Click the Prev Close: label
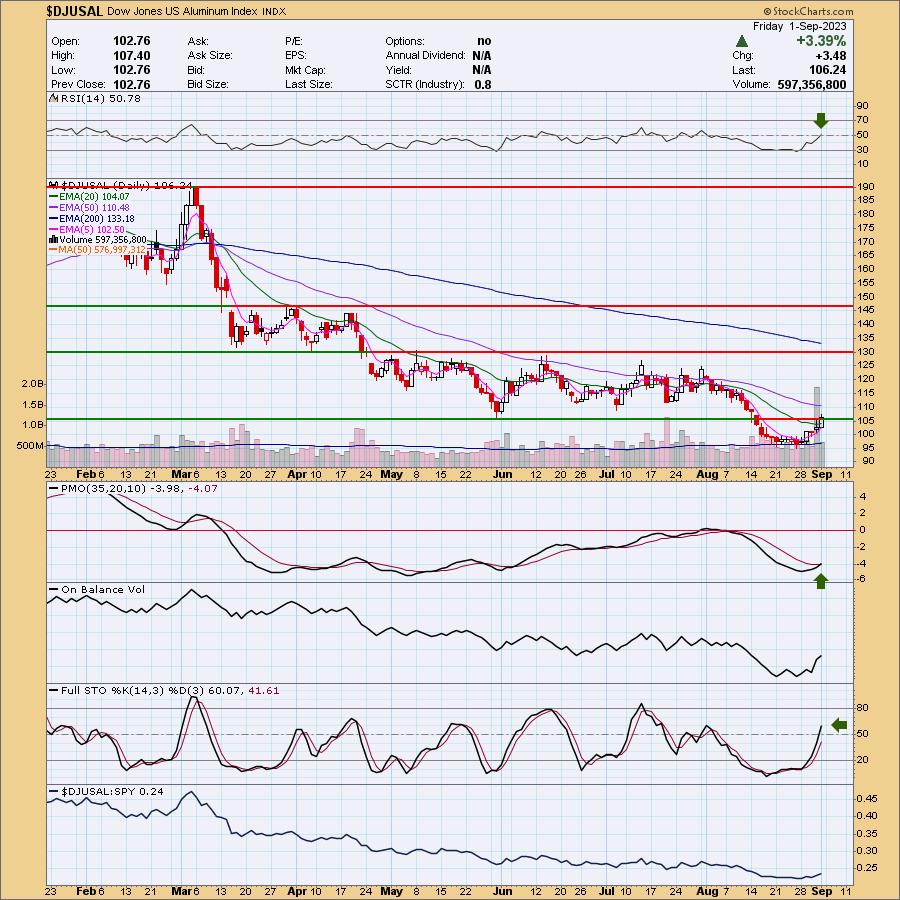 click(x=76, y=84)
